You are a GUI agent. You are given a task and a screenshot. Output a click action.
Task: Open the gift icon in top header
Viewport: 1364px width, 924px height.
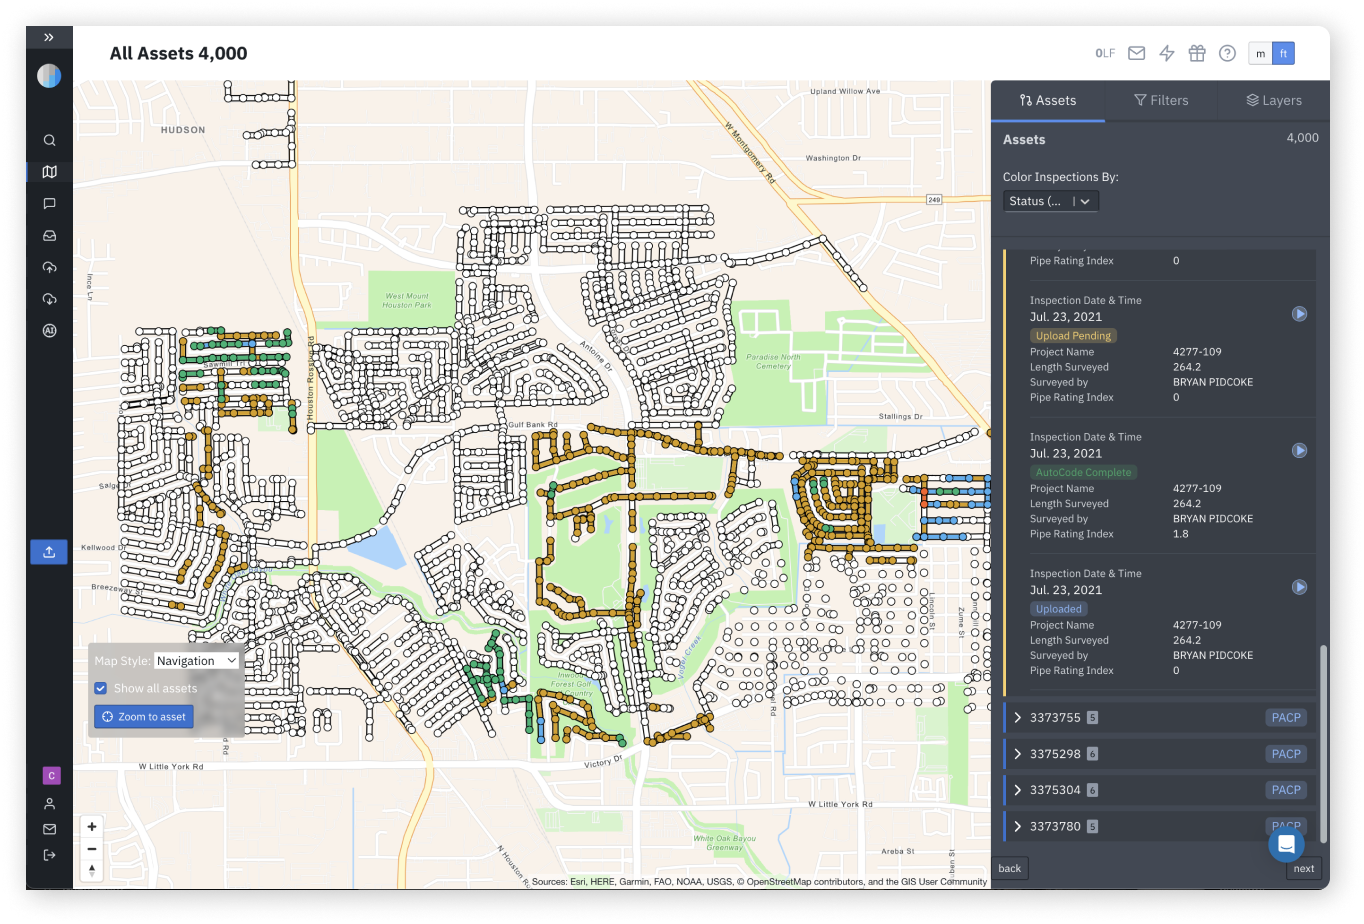1197,53
